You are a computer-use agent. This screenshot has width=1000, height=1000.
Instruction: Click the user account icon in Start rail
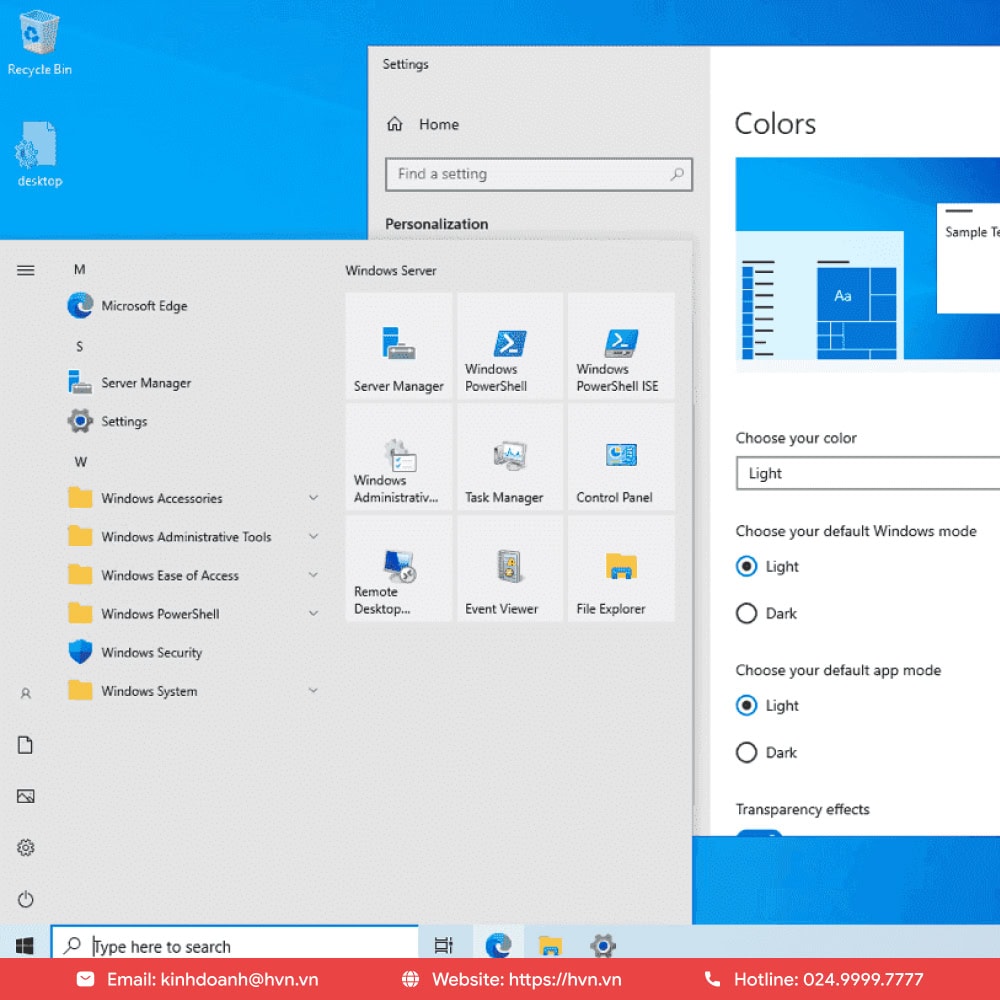[x=26, y=693]
